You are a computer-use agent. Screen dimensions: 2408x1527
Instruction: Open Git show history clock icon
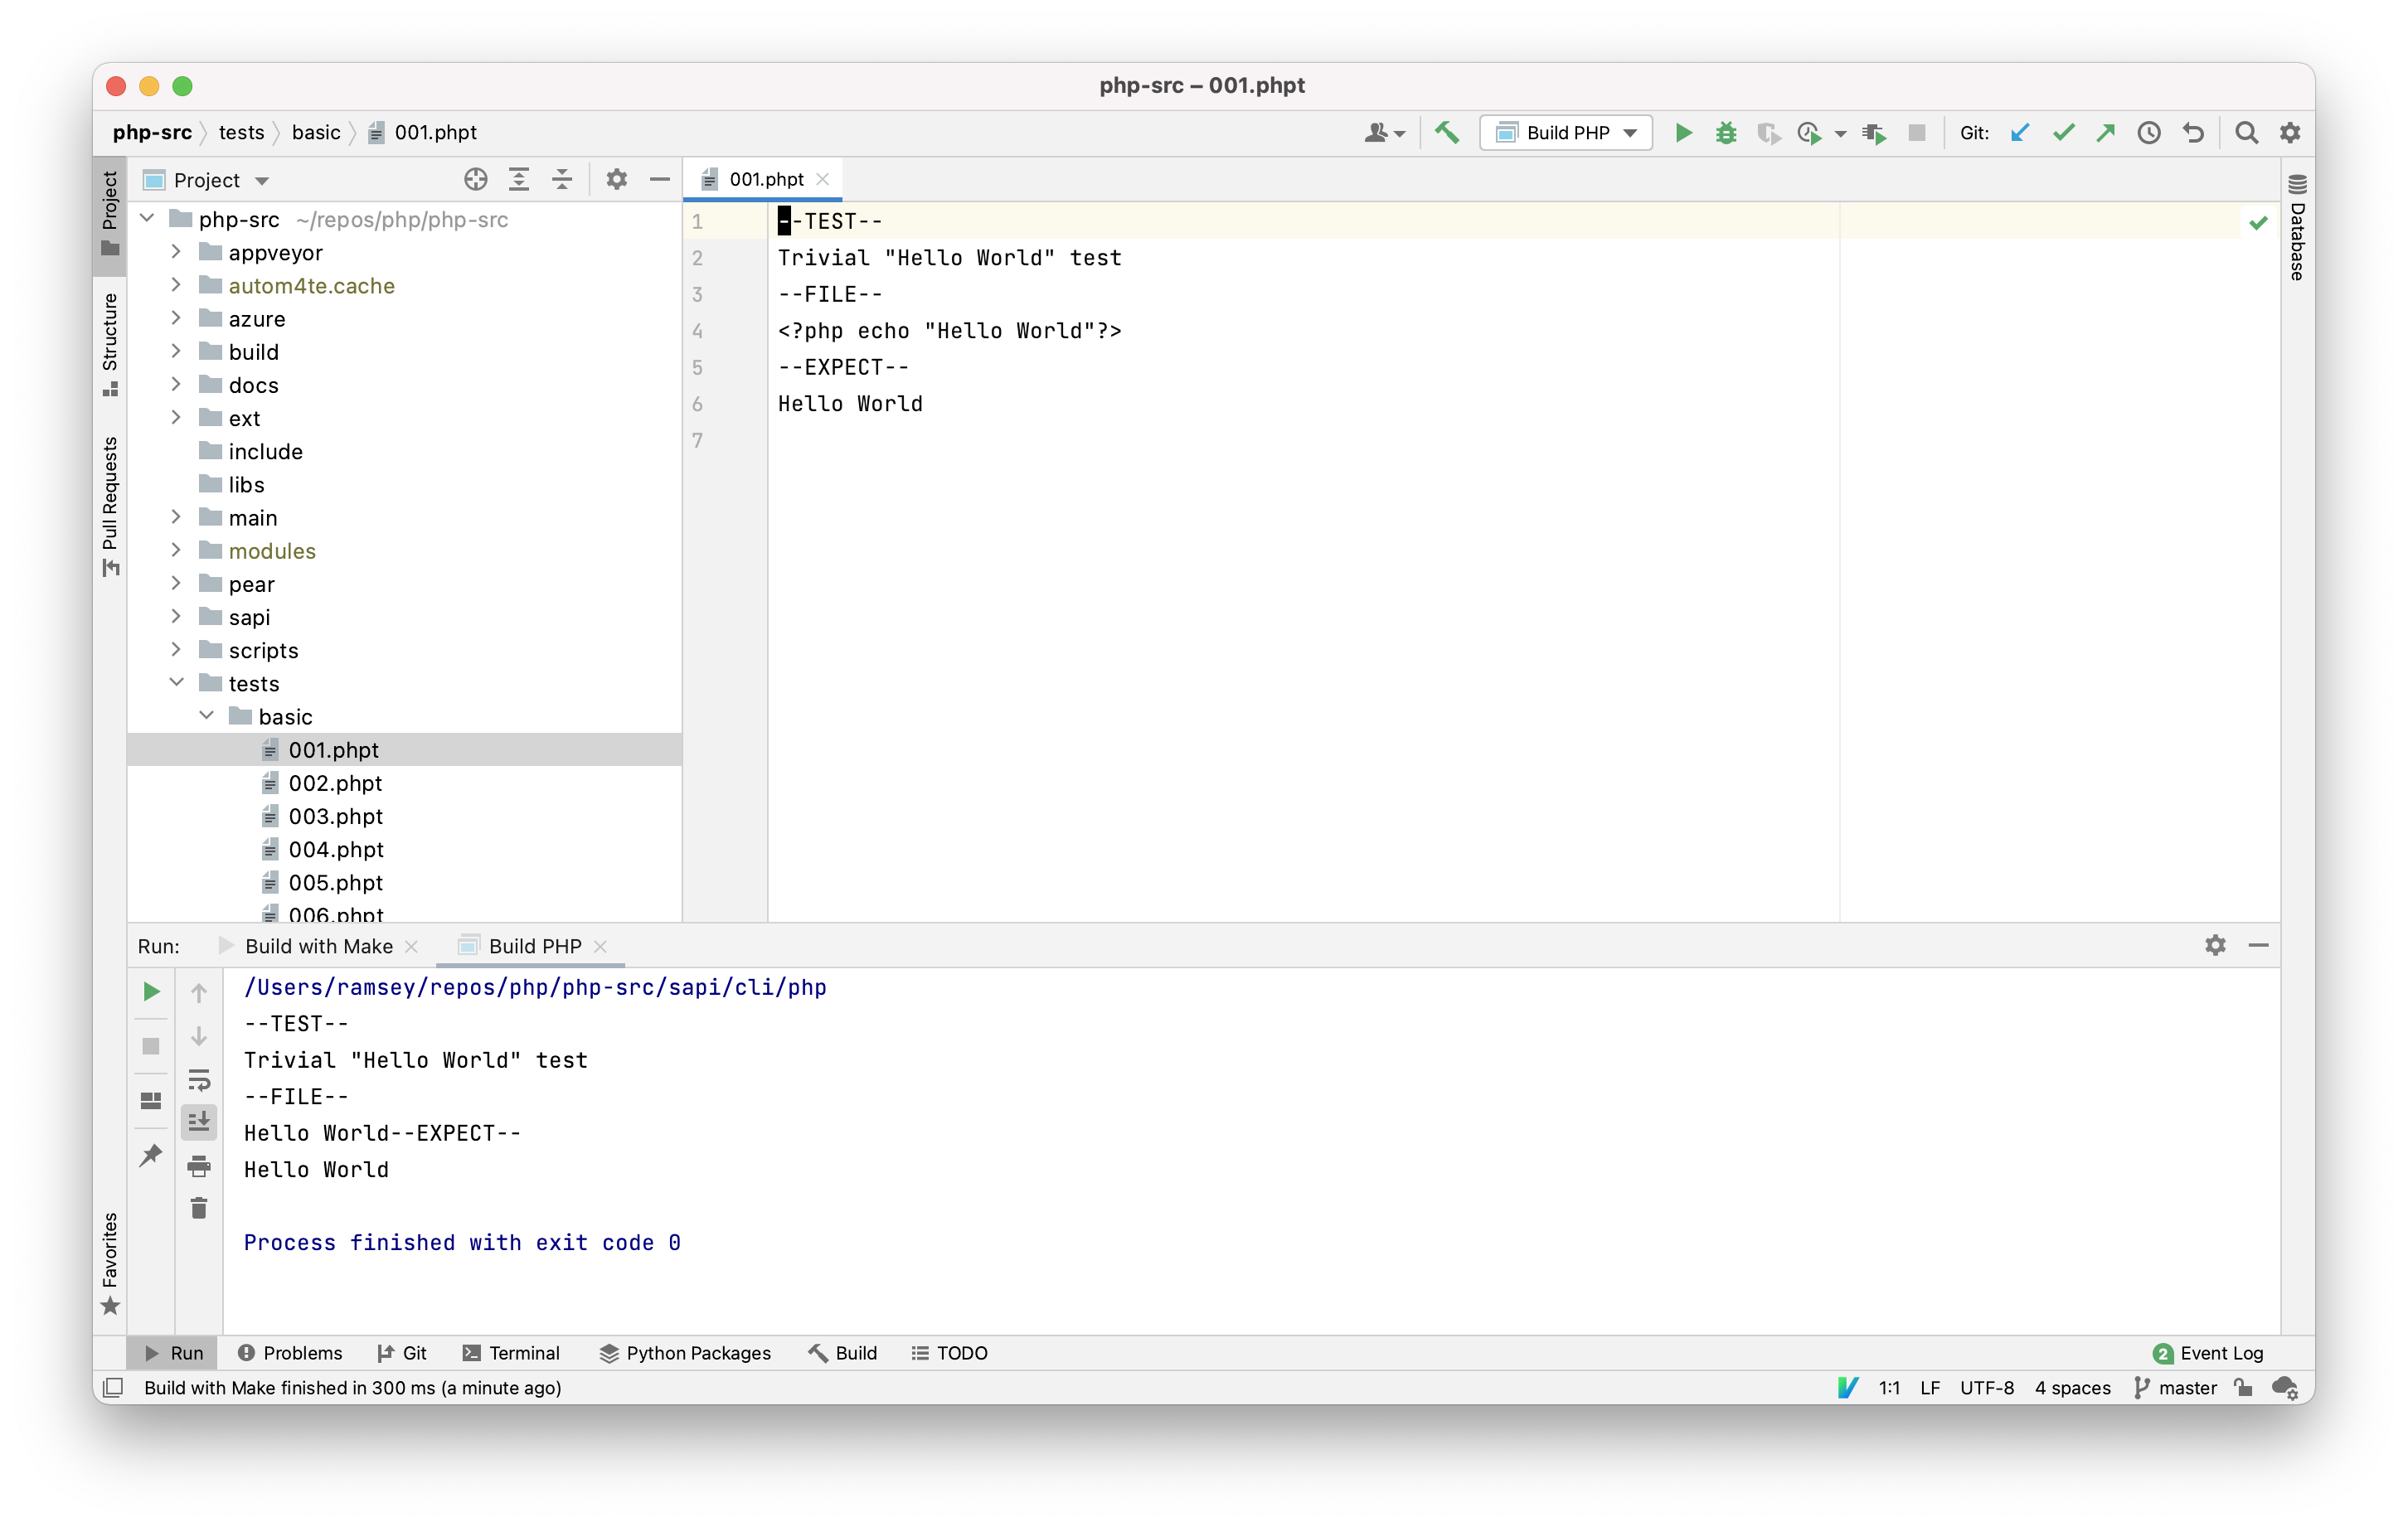pyautogui.click(x=2149, y=133)
